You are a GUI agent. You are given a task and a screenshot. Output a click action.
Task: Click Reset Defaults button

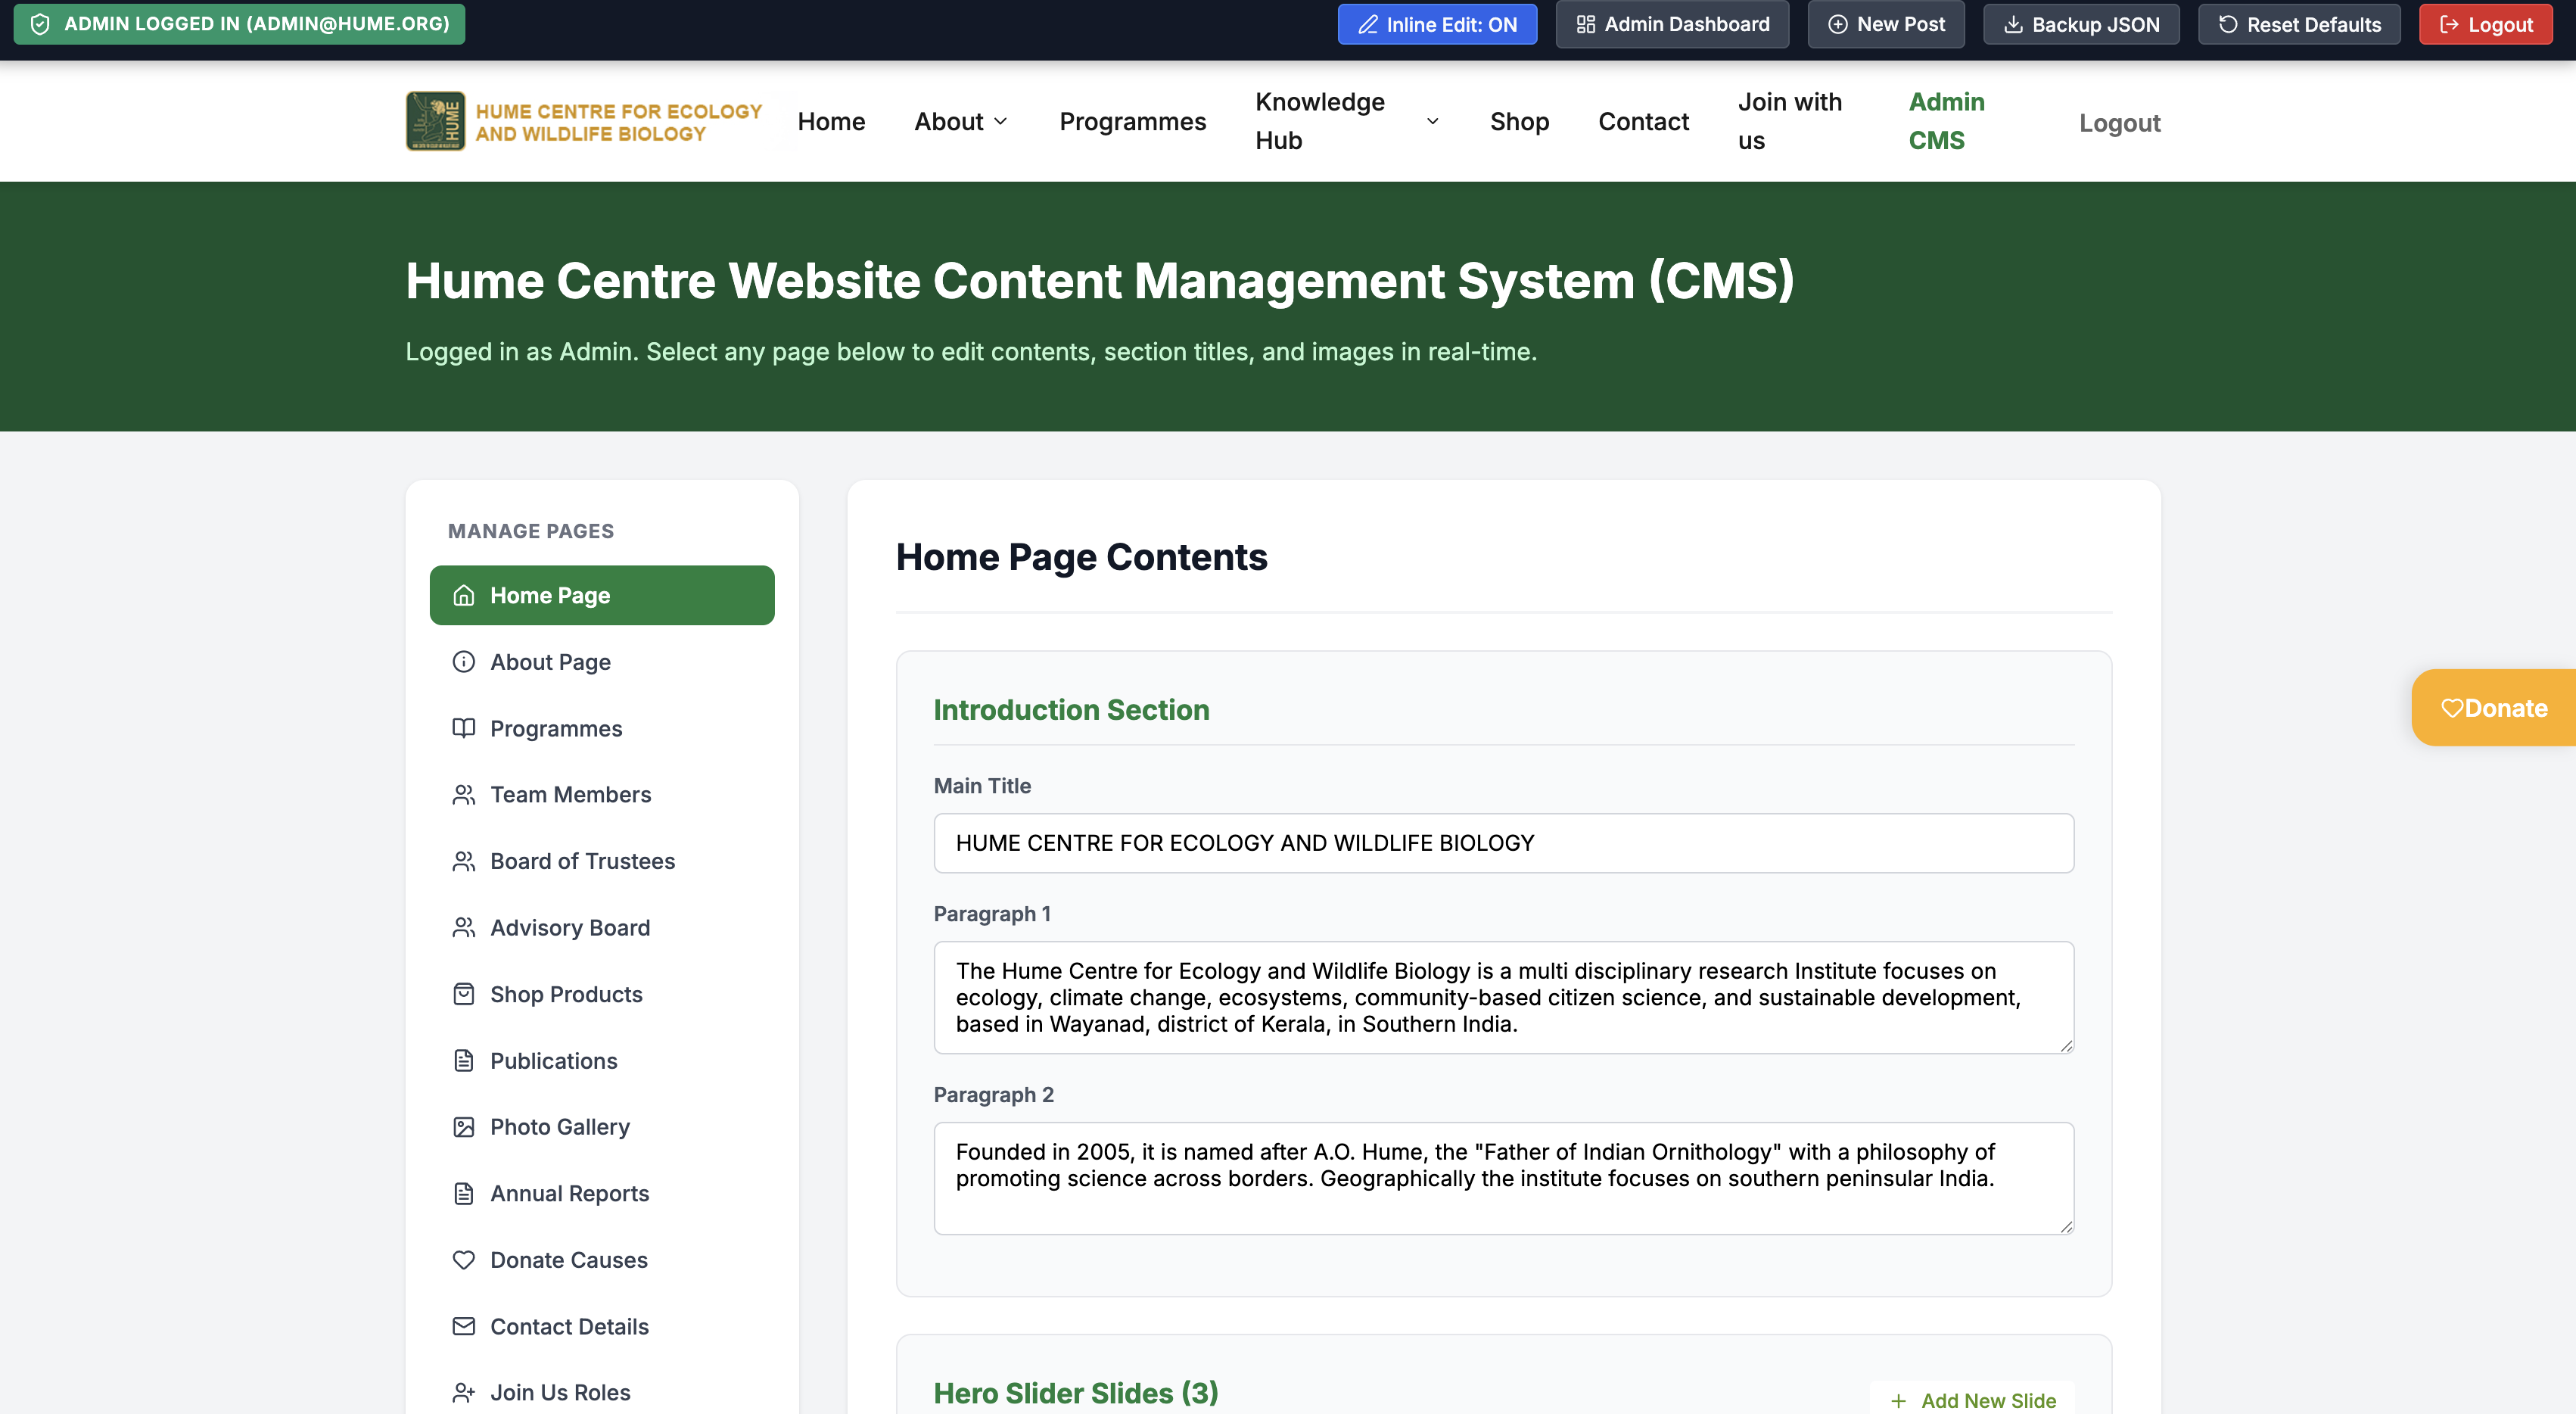(2299, 25)
